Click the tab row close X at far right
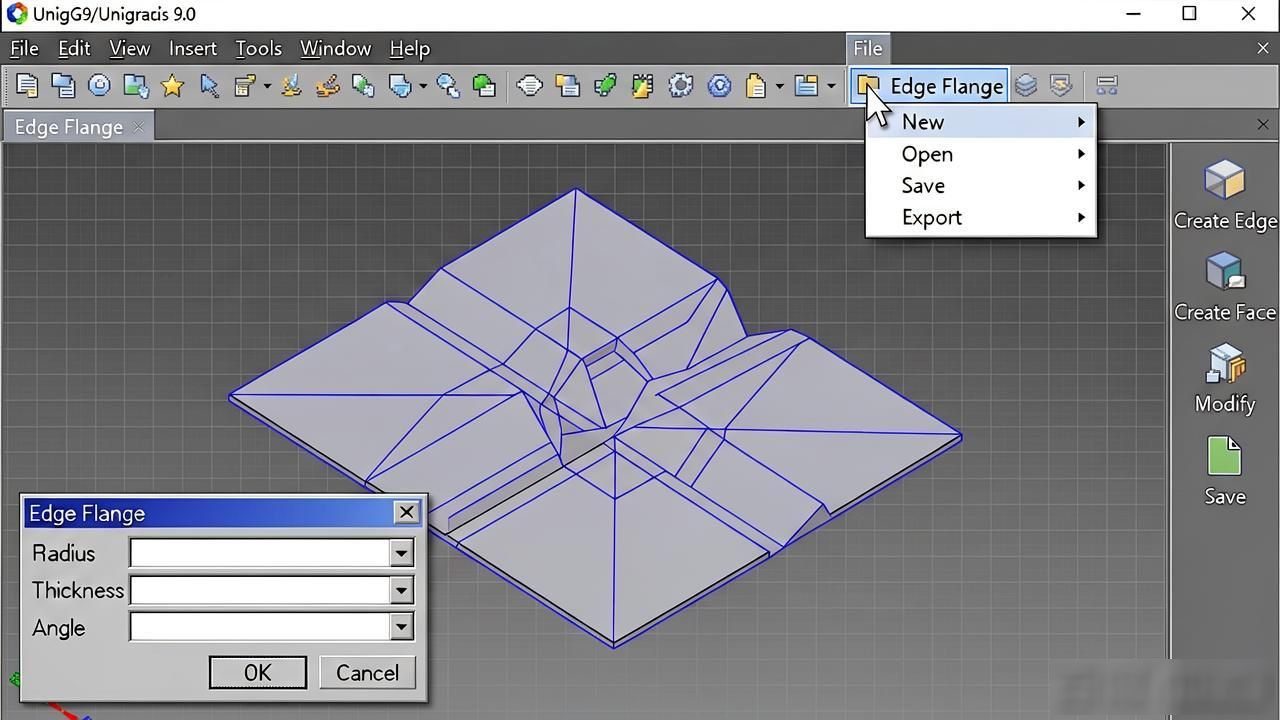 coord(1262,124)
